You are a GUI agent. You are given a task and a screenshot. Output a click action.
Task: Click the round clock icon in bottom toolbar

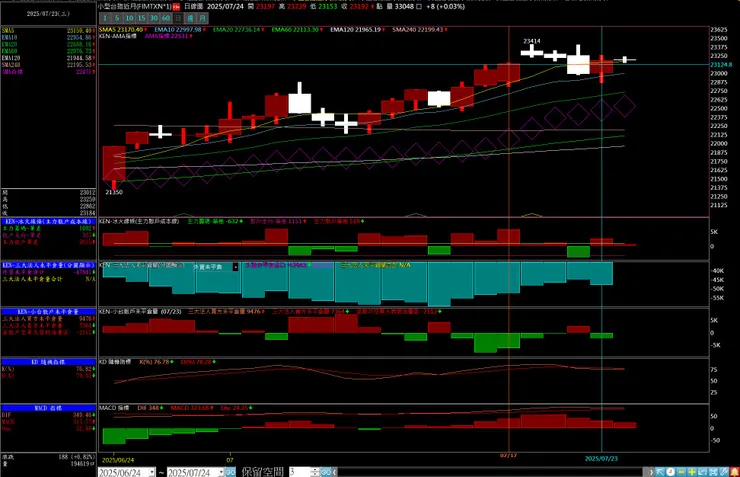click(671, 472)
